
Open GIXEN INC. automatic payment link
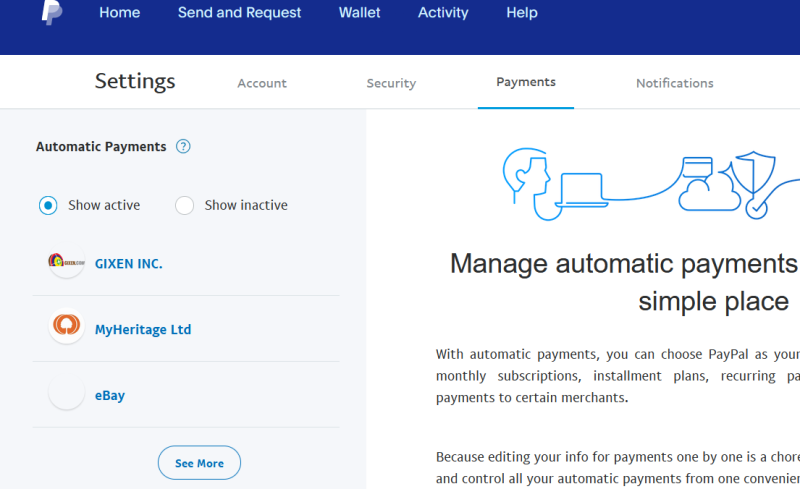[x=129, y=264]
